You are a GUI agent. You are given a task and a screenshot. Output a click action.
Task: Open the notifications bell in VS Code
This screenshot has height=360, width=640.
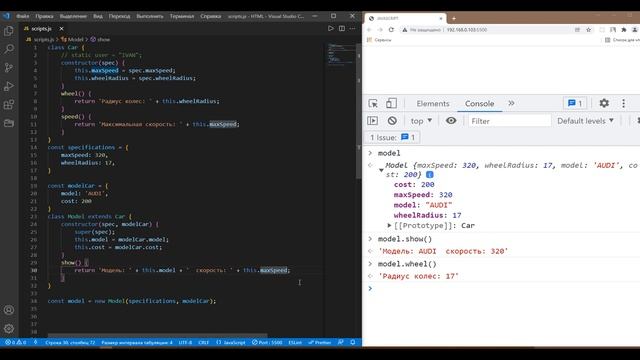point(353,342)
